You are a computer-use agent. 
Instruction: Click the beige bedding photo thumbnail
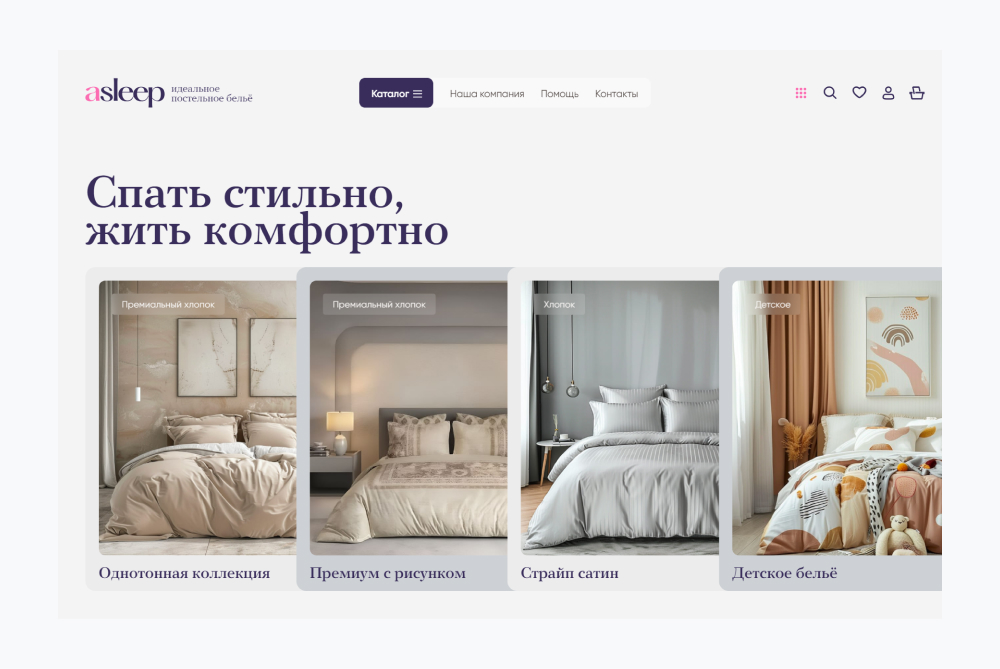pyautogui.click(x=198, y=418)
